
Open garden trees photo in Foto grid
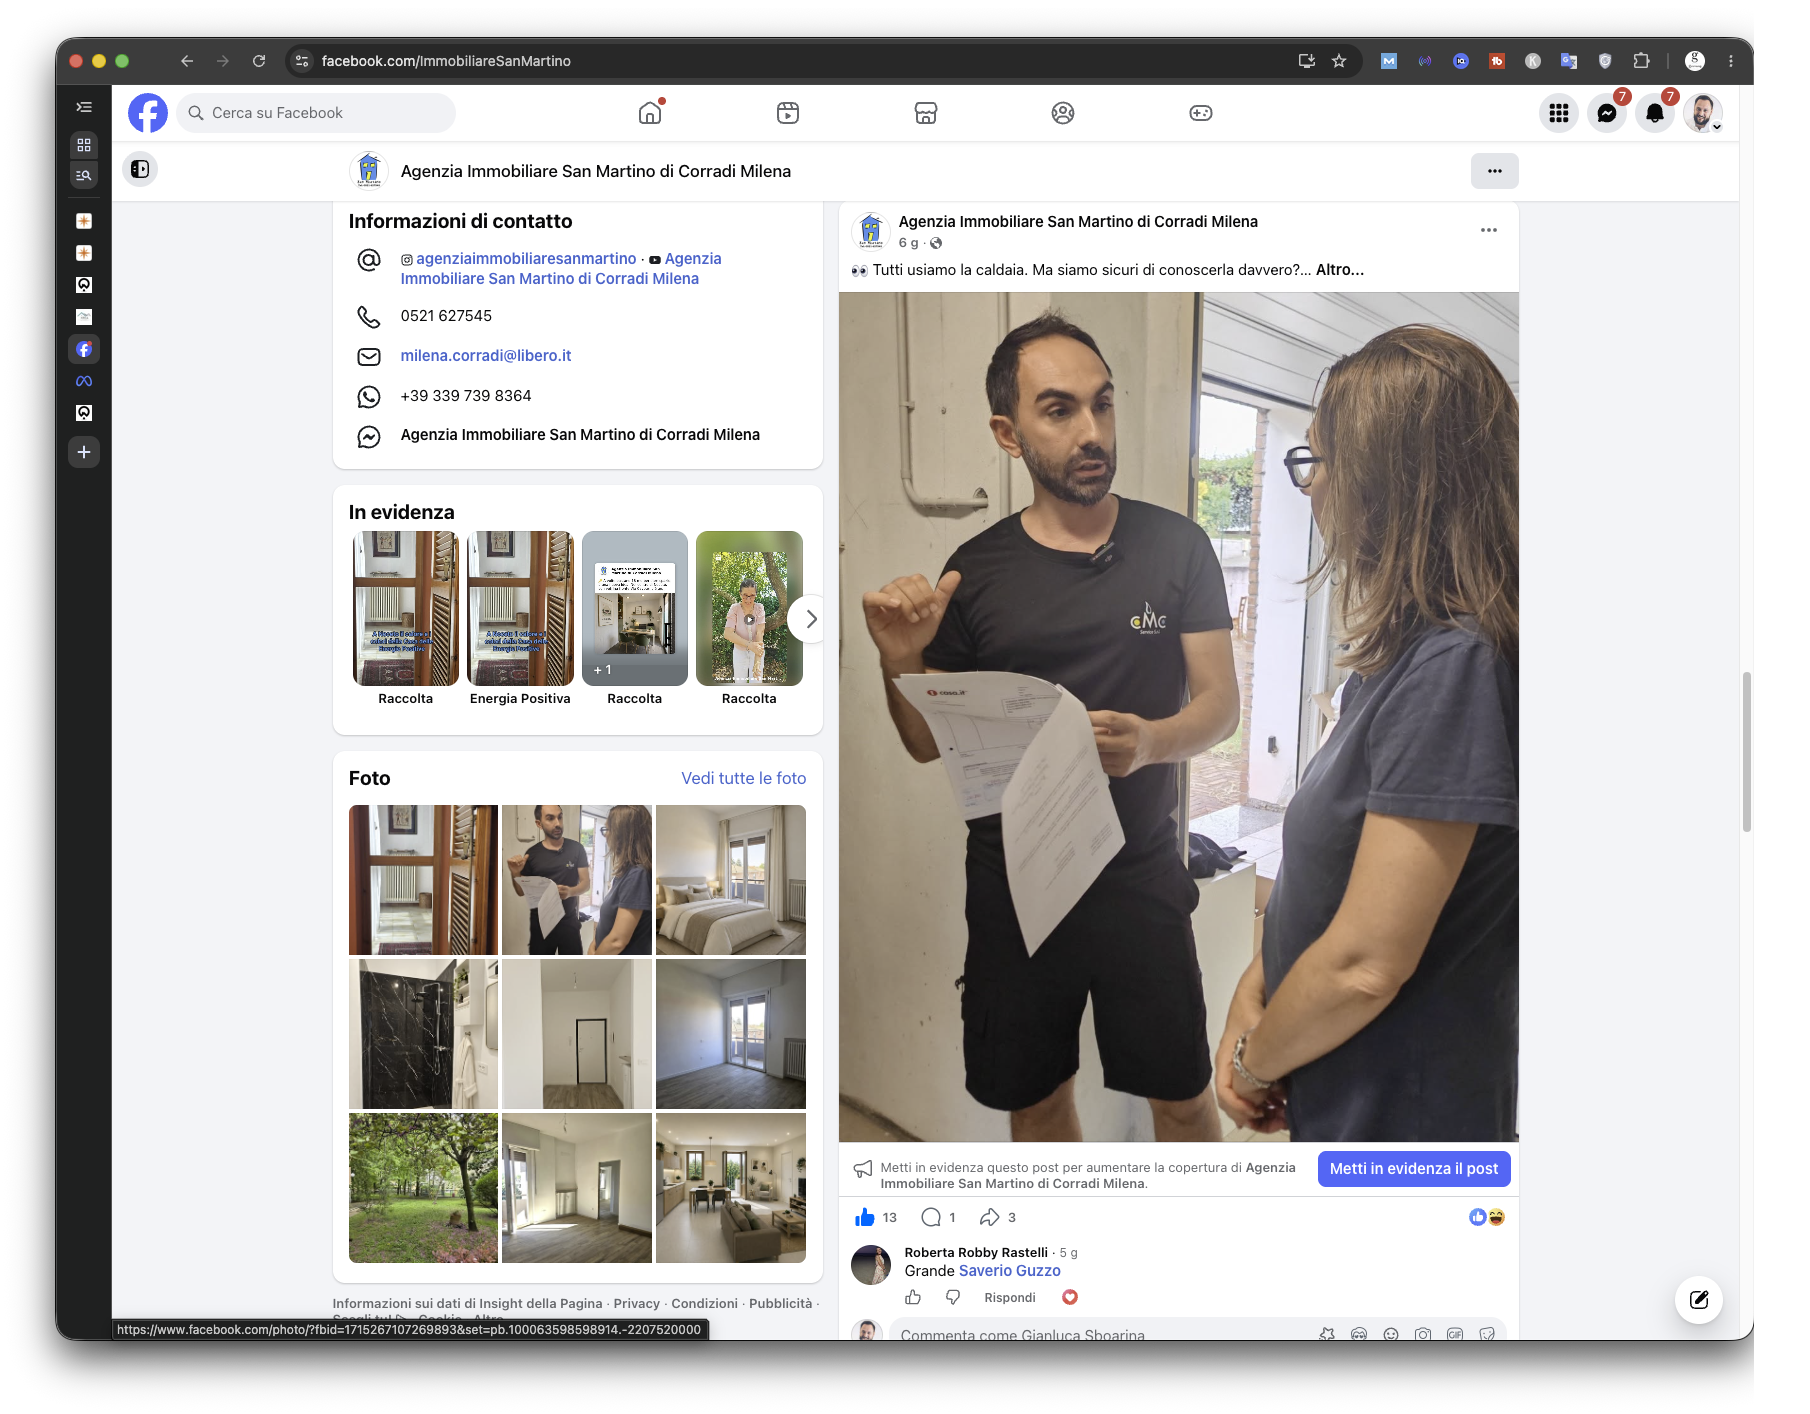click(x=423, y=1188)
